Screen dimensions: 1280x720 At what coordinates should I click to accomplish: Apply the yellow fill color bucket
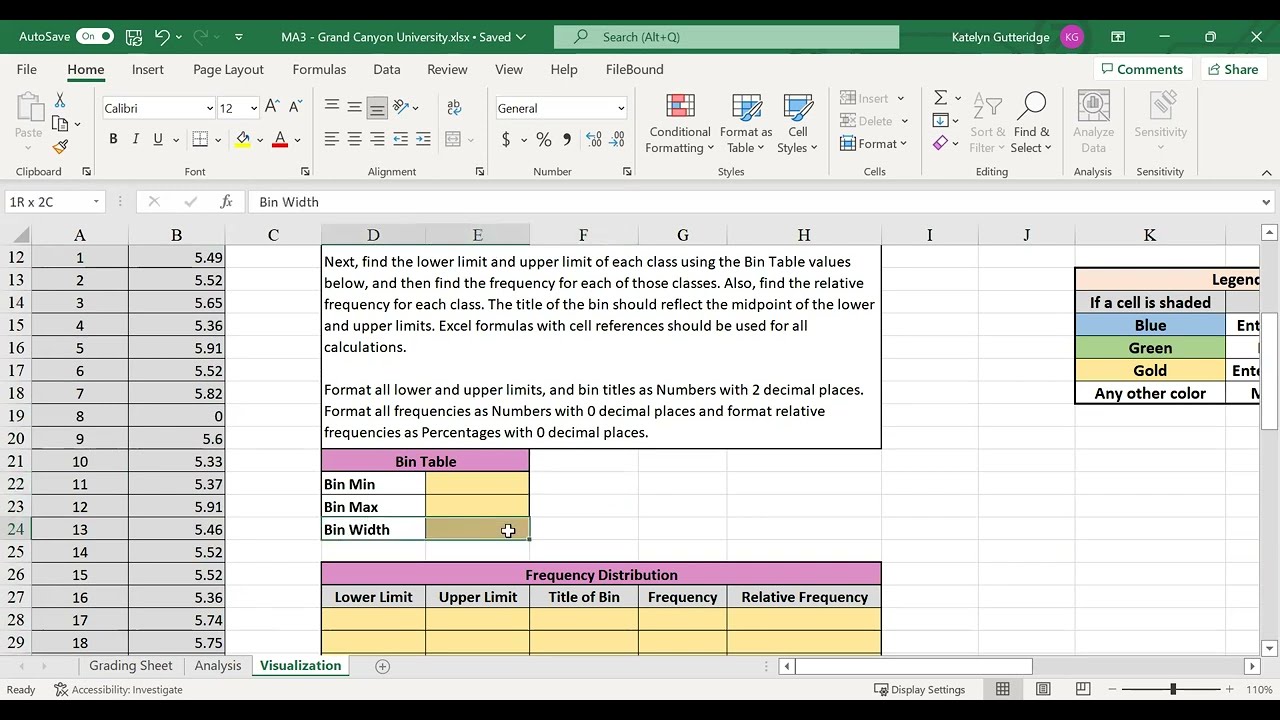coord(243,140)
